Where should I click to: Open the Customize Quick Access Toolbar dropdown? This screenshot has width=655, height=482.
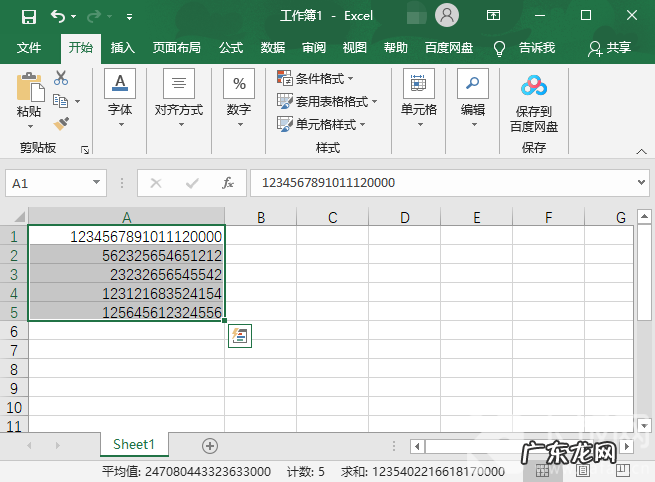coord(129,17)
